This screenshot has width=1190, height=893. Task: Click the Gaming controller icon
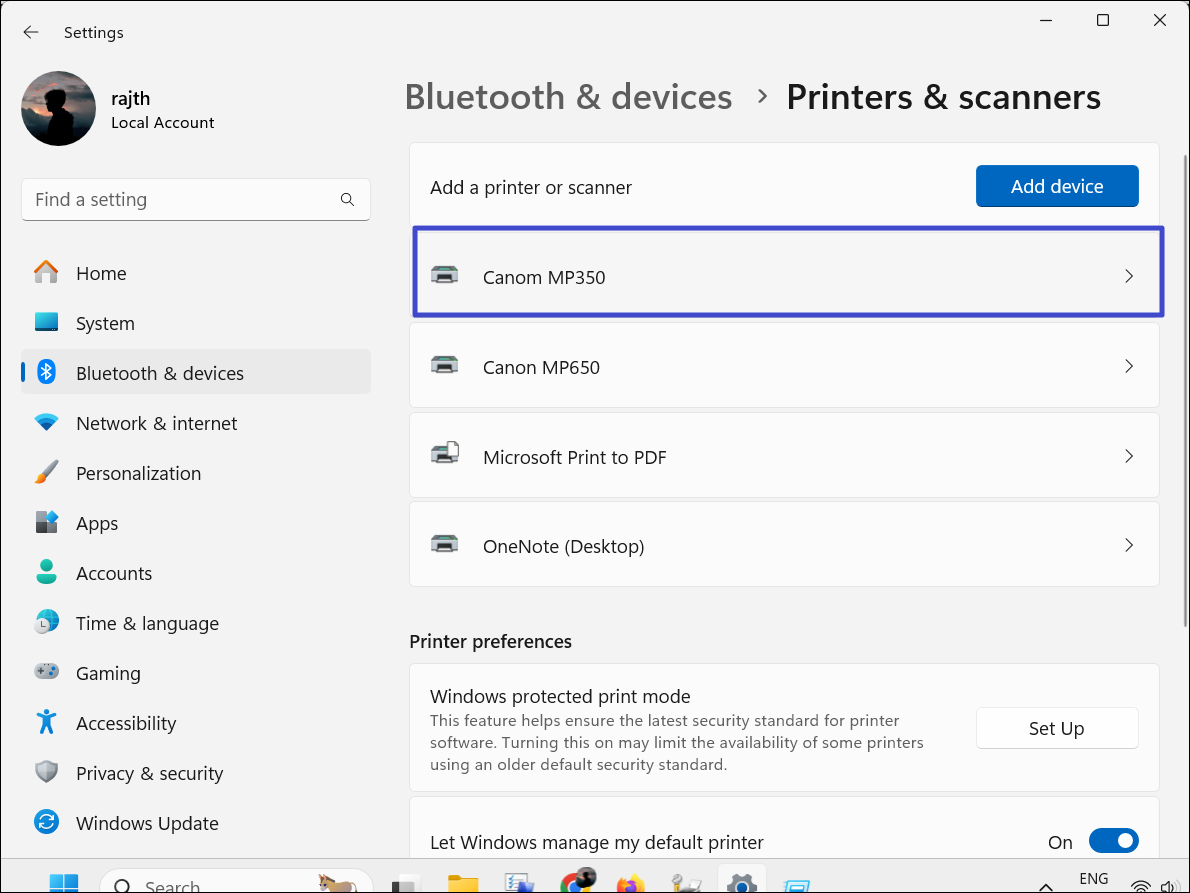coord(46,673)
